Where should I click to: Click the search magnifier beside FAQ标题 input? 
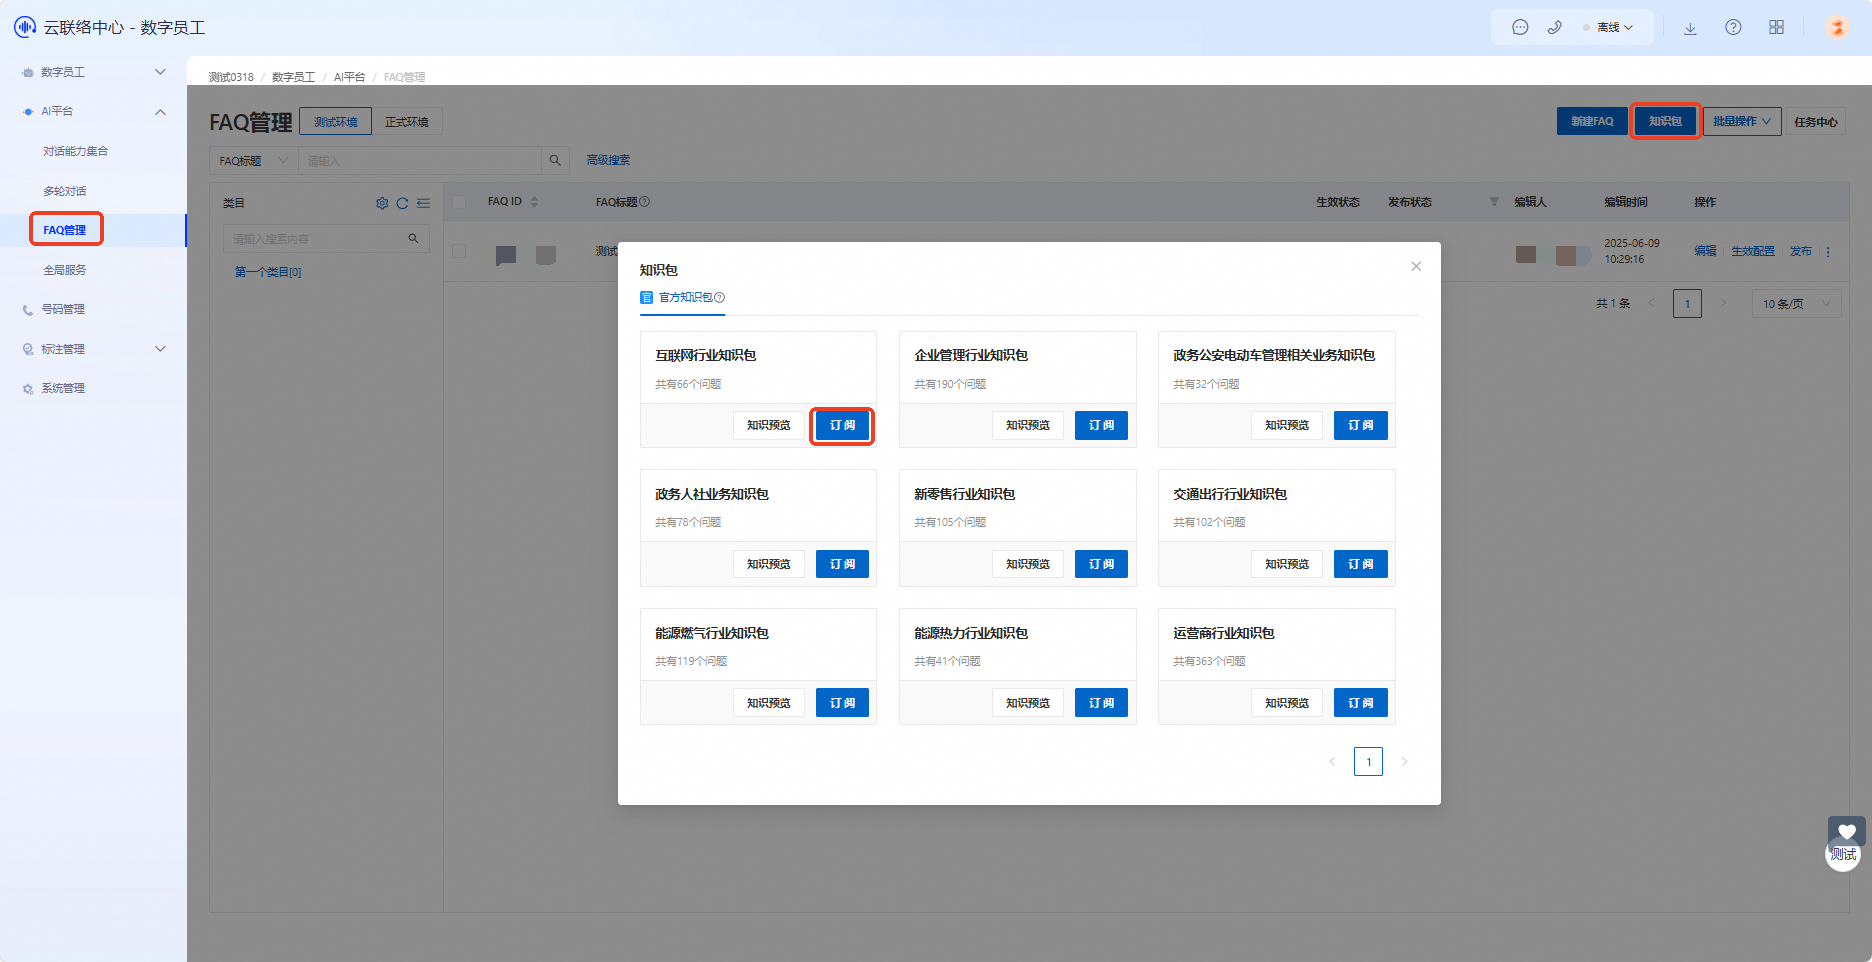pos(555,160)
